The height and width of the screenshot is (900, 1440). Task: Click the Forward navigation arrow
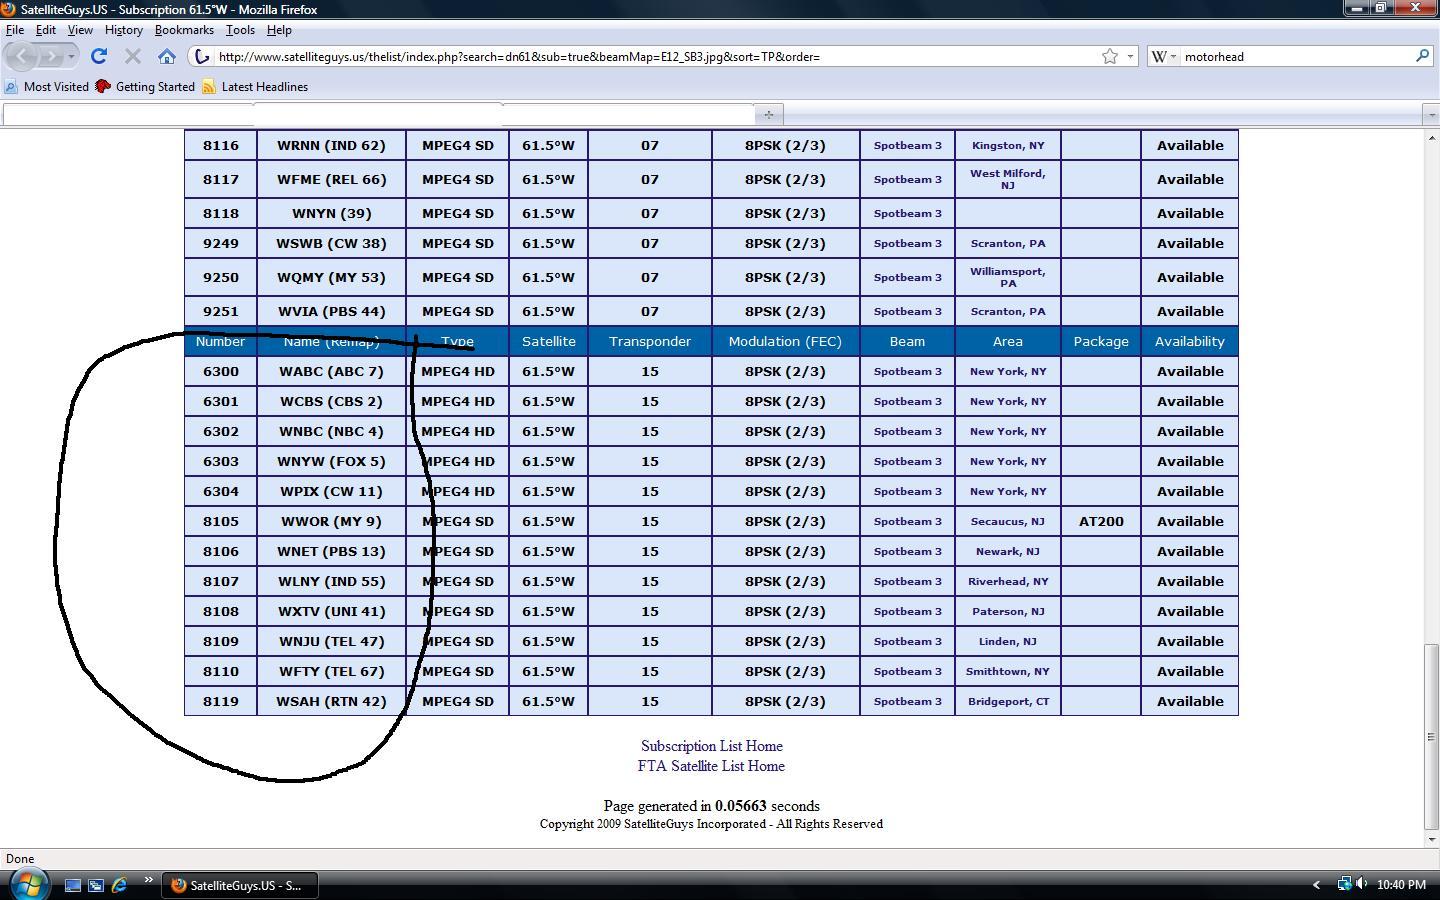click(x=52, y=56)
